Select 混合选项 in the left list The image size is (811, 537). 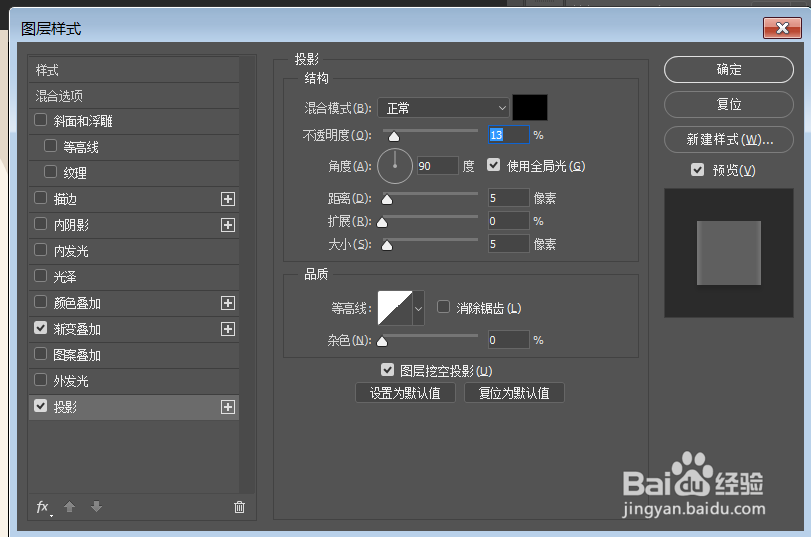pos(133,96)
